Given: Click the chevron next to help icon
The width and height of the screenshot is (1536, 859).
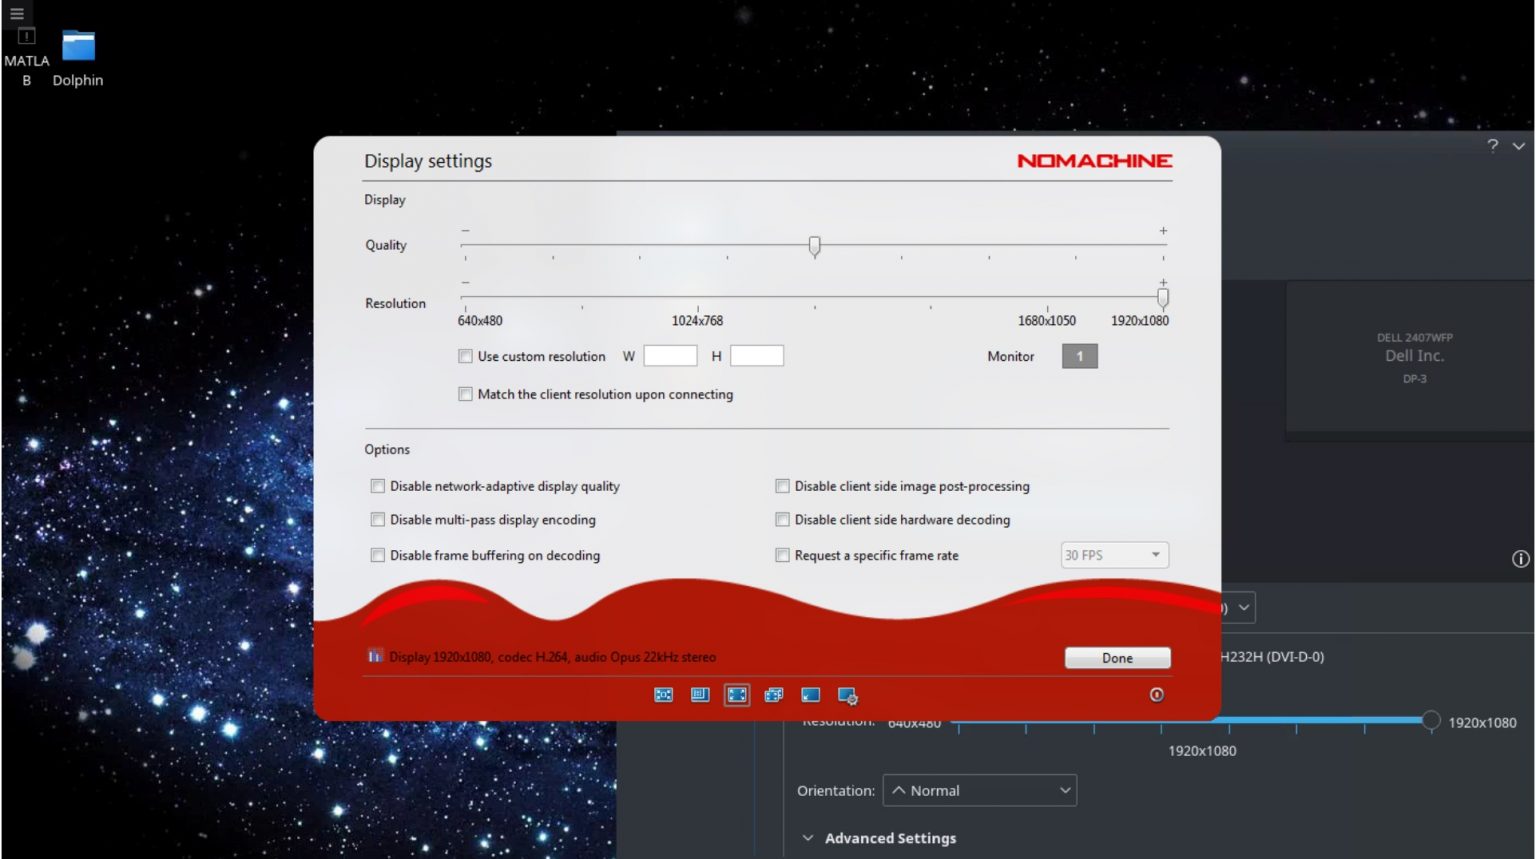Looking at the screenshot, I should [1519, 146].
